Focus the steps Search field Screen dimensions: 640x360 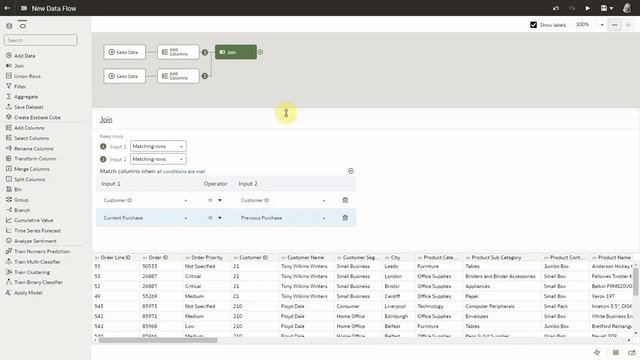pyautogui.click(x=40, y=40)
